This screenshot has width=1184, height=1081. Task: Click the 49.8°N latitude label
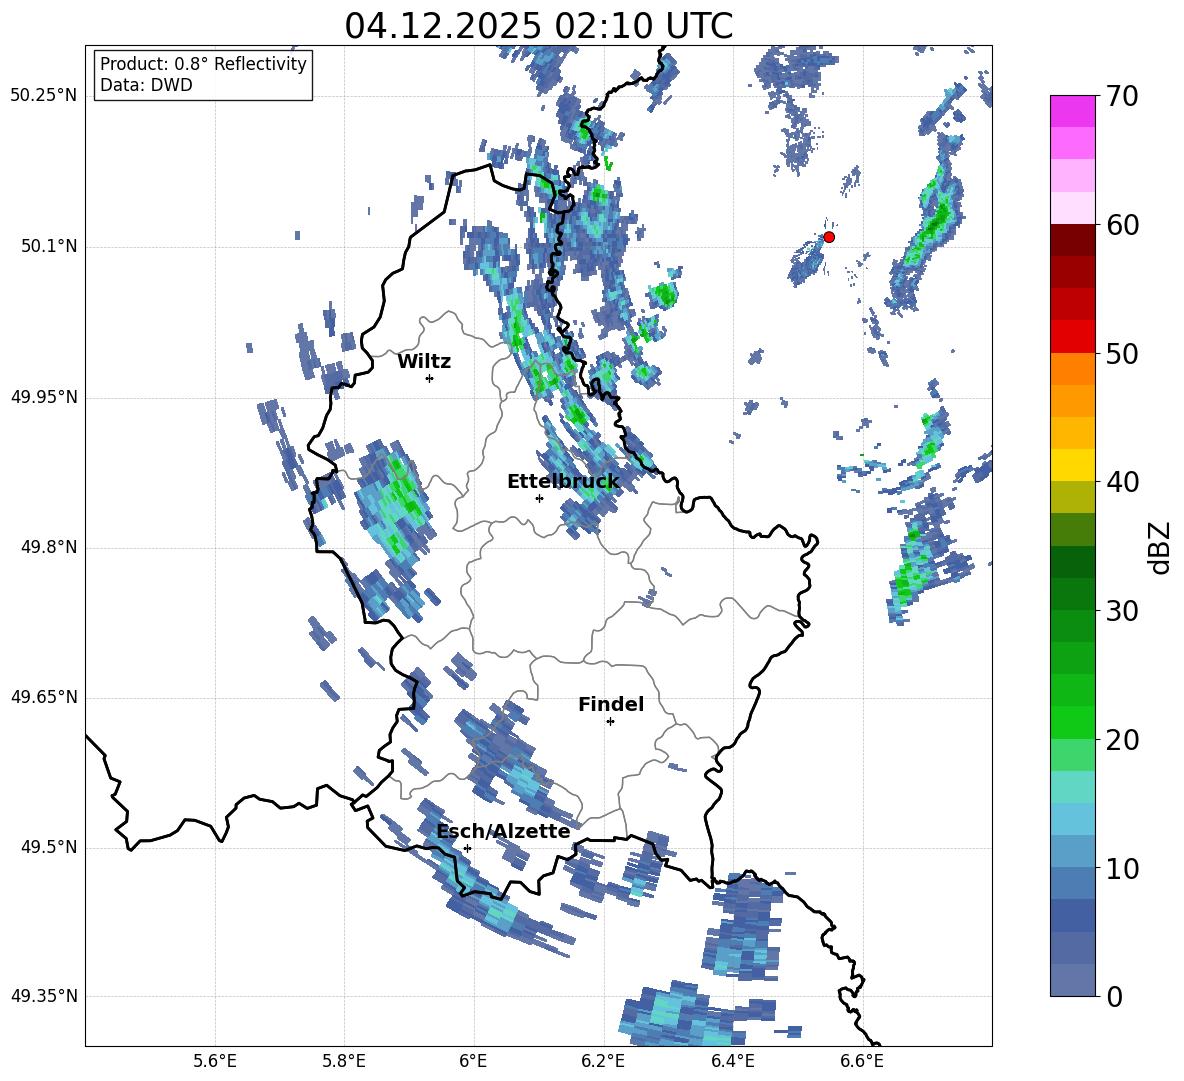pos(49,547)
